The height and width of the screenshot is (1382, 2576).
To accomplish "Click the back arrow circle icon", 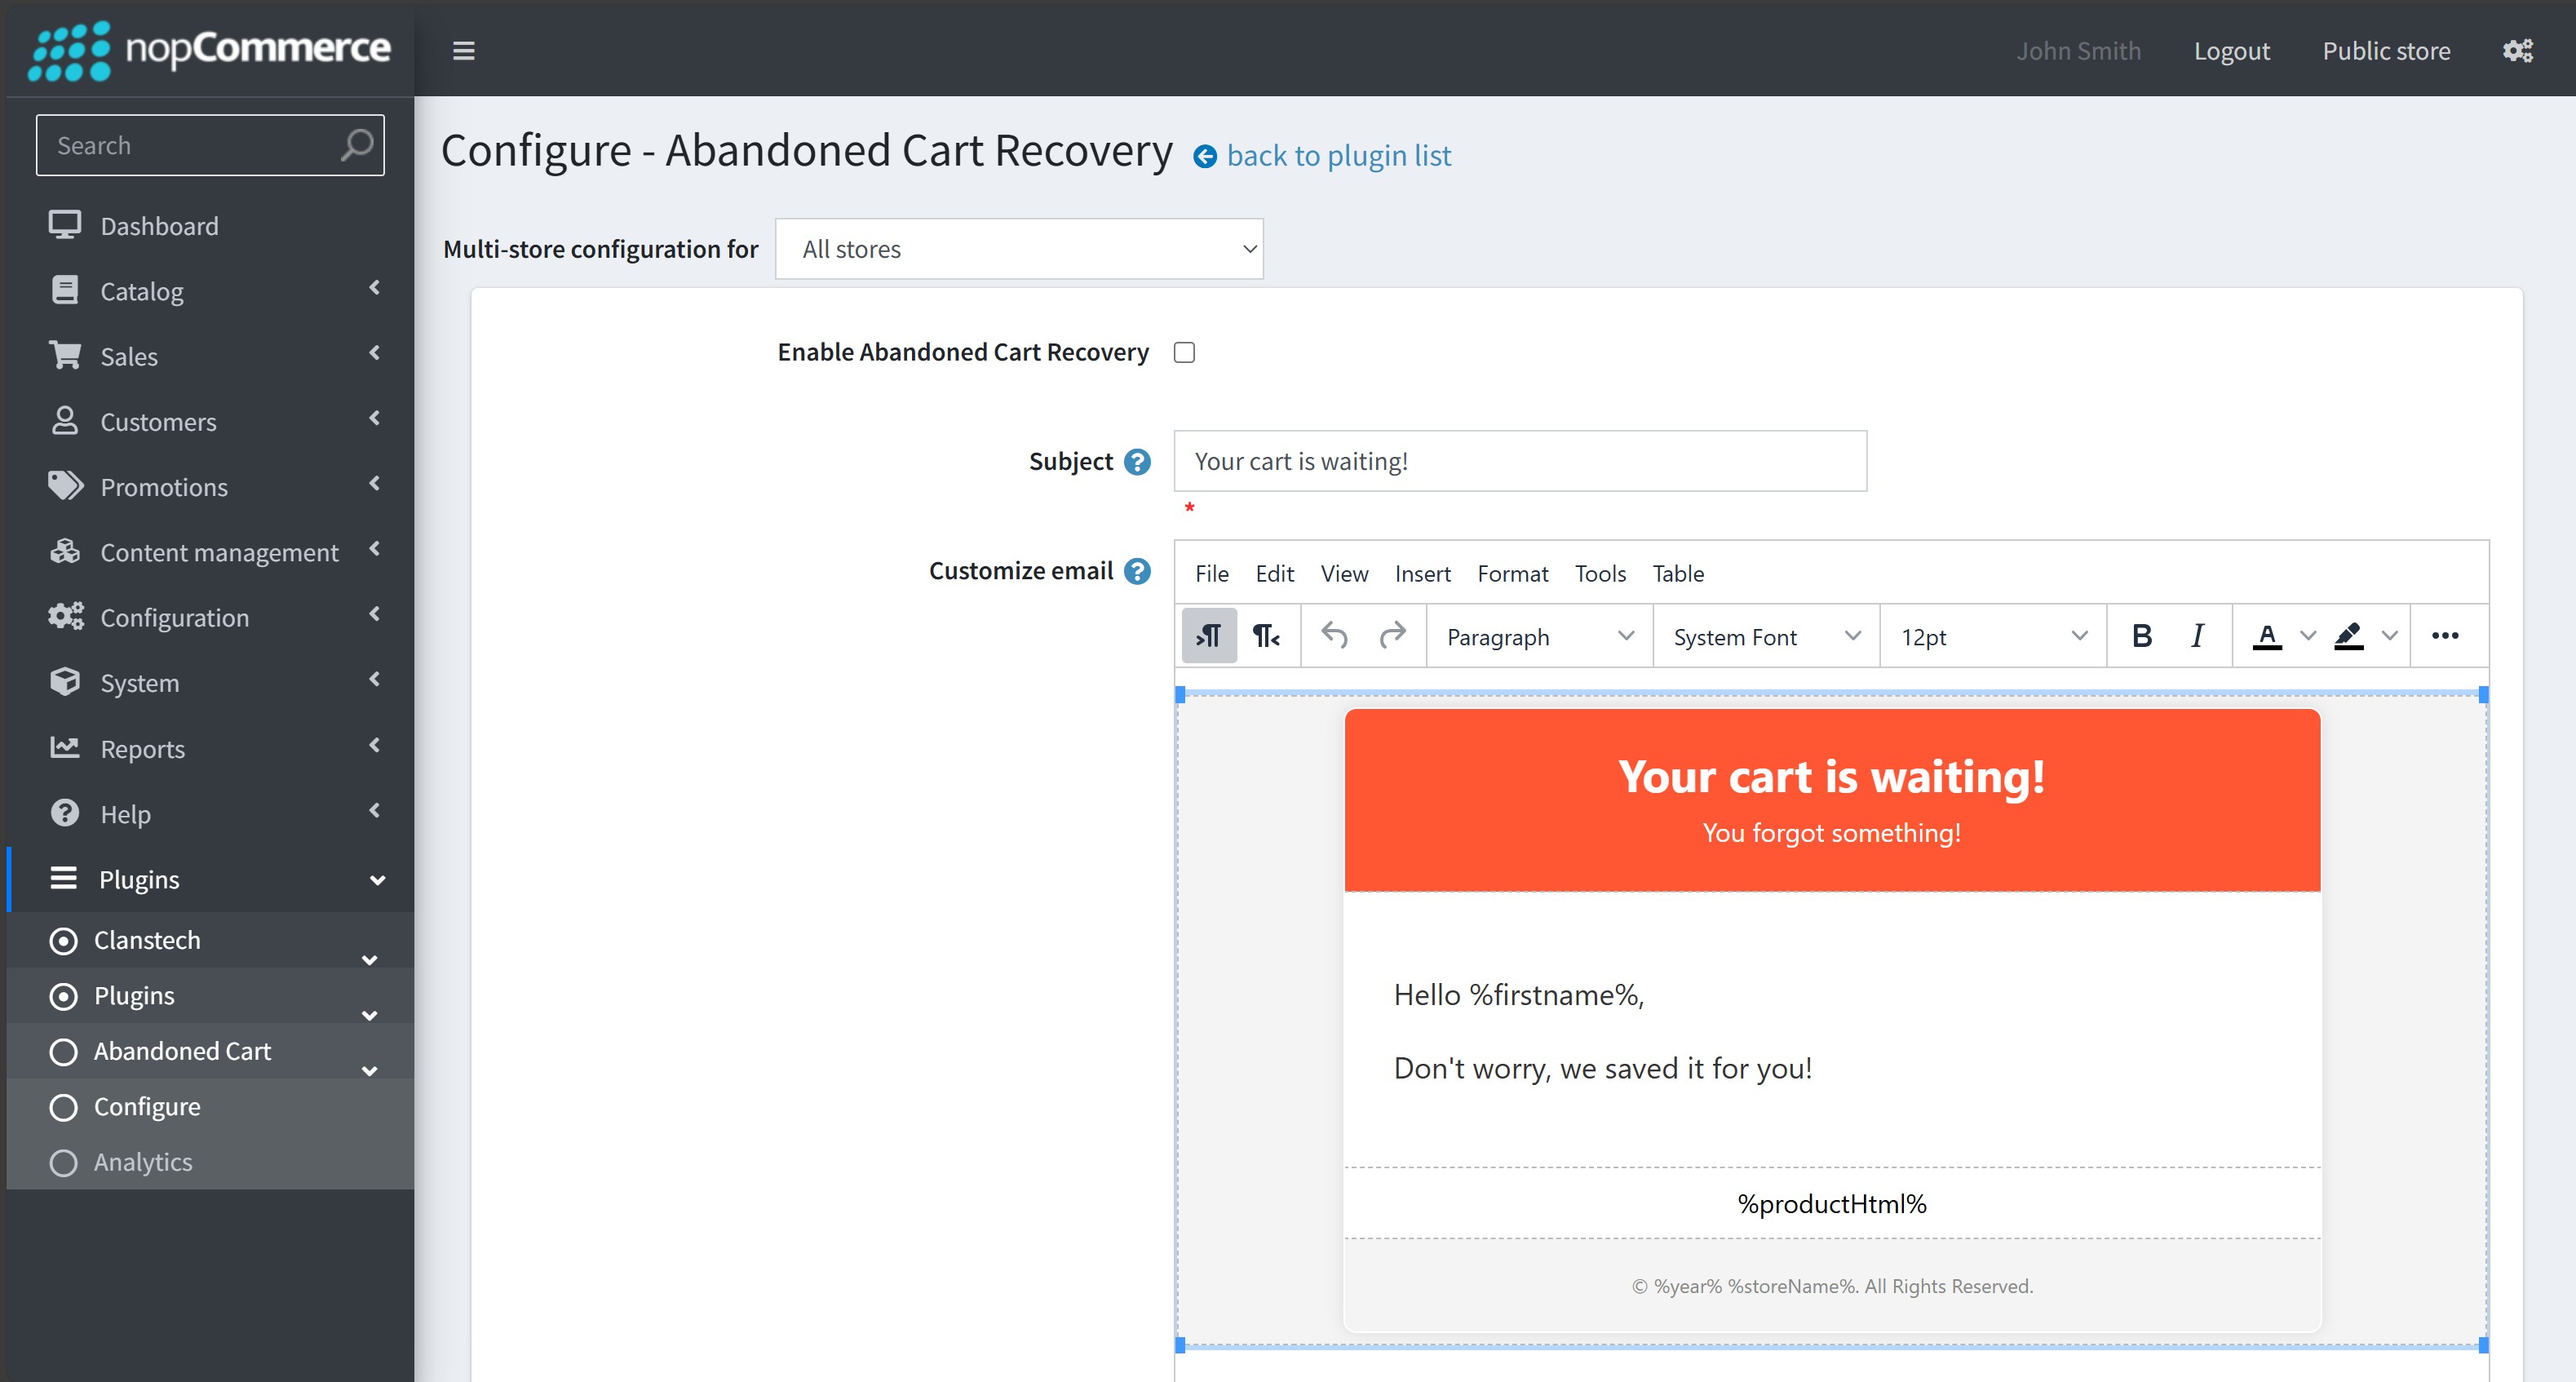I will [1205, 156].
